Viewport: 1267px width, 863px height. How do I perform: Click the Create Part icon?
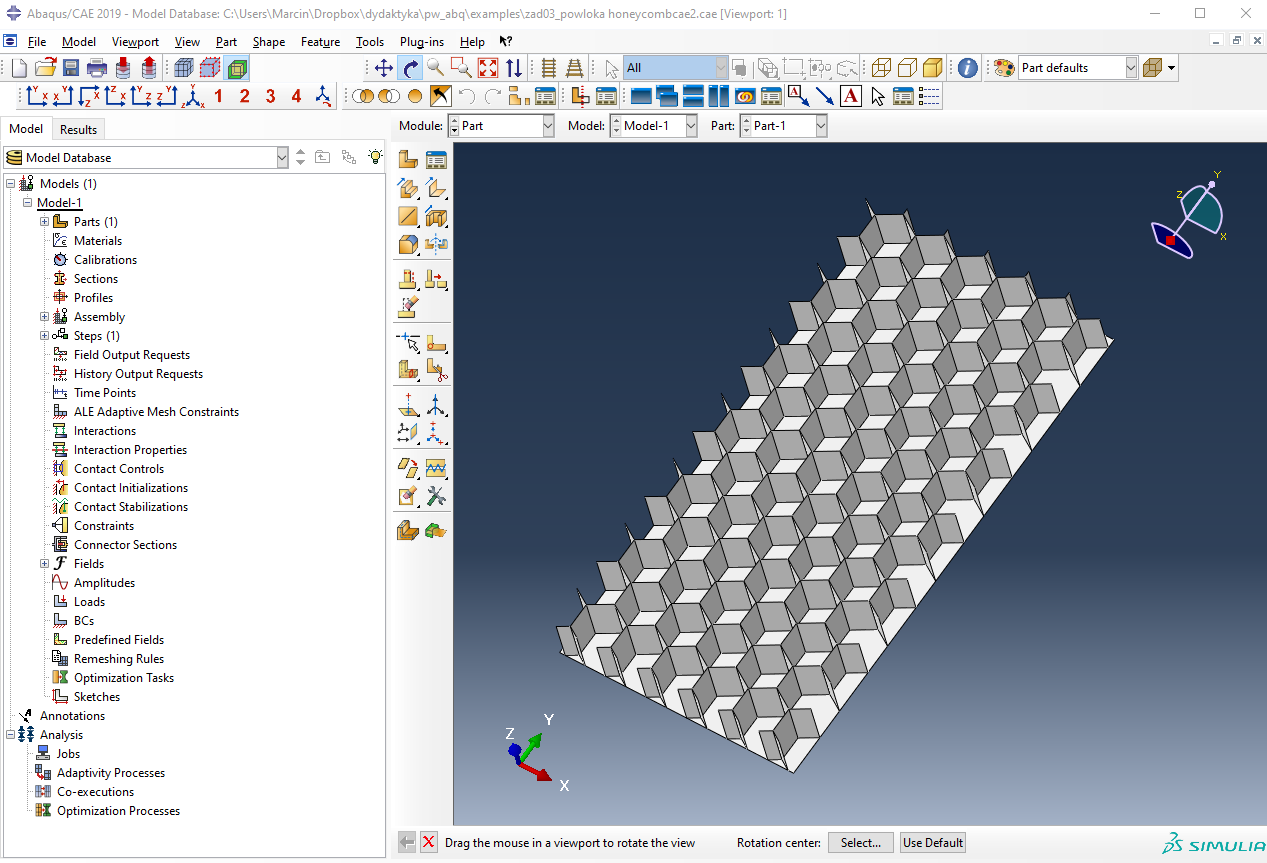408,159
